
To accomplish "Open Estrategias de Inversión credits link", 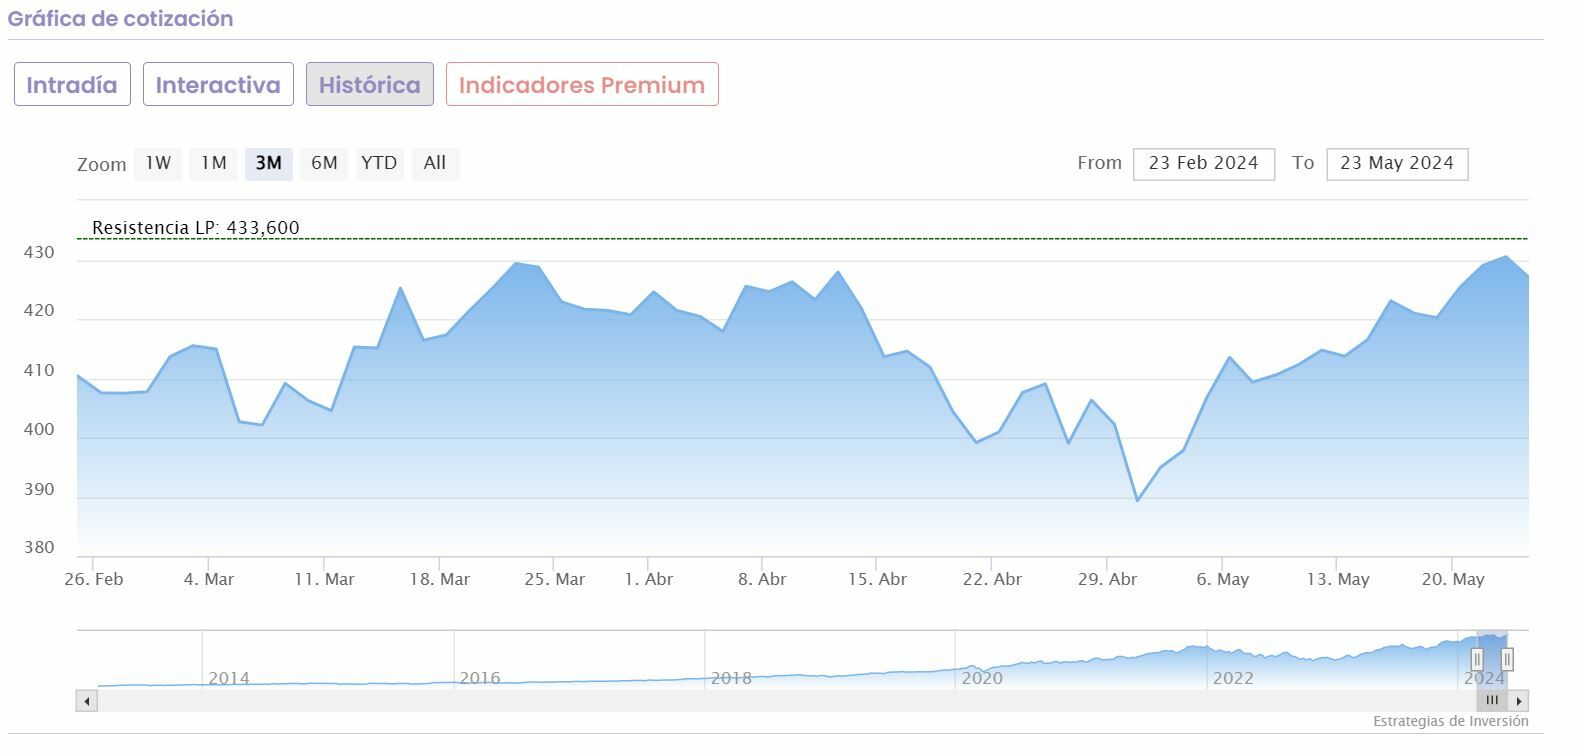I will [1450, 722].
